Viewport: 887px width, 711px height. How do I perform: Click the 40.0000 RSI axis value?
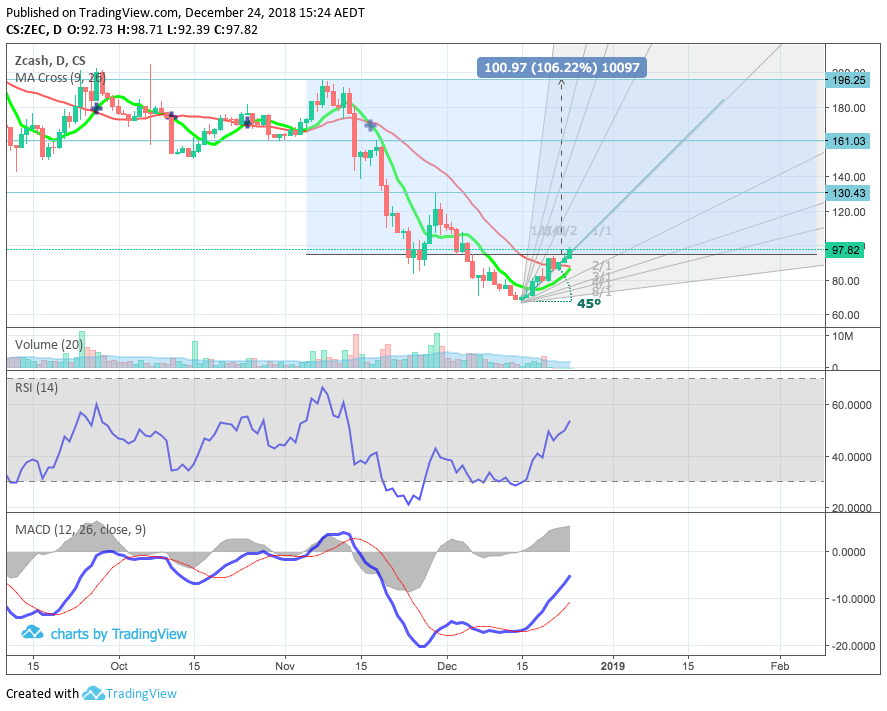[851, 457]
